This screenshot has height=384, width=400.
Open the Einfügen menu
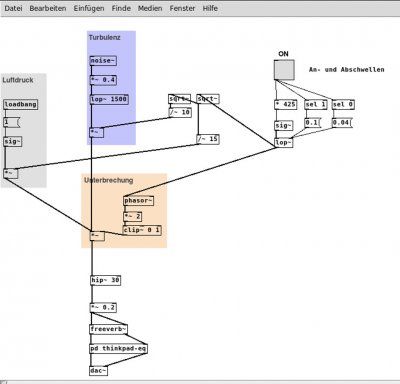[x=89, y=8]
